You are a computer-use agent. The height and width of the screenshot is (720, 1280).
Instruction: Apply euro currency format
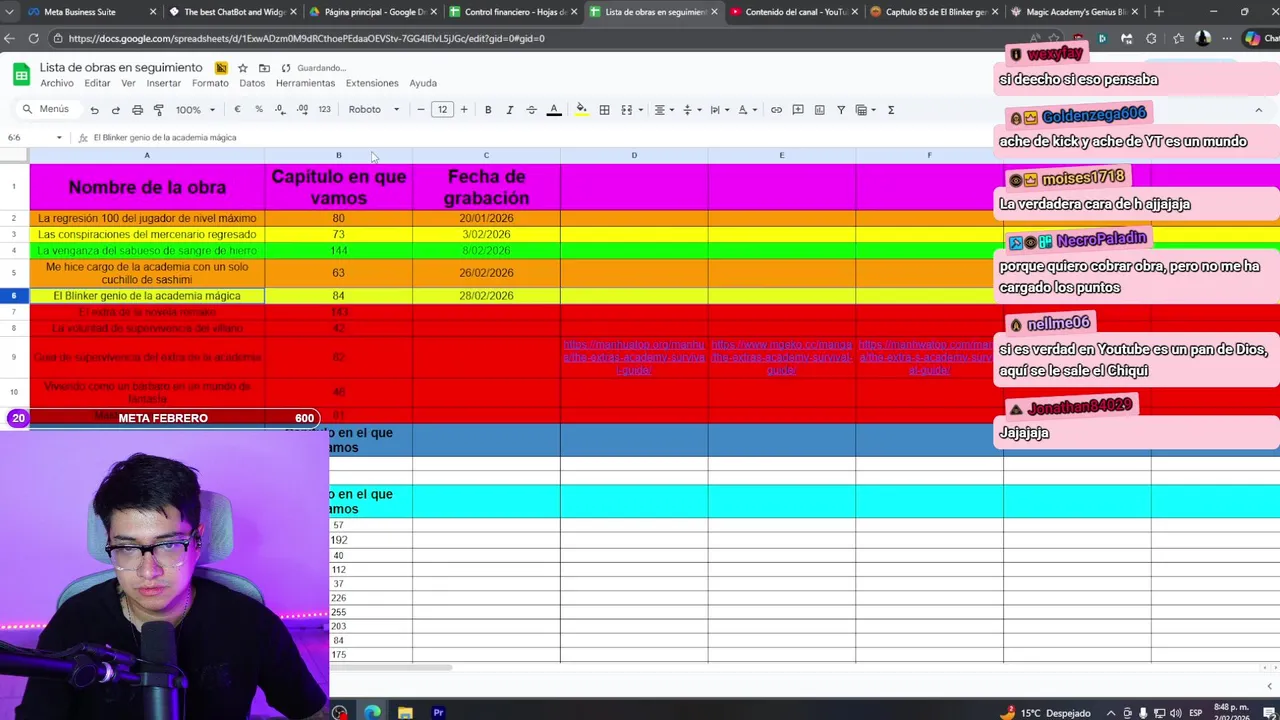click(x=237, y=110)
